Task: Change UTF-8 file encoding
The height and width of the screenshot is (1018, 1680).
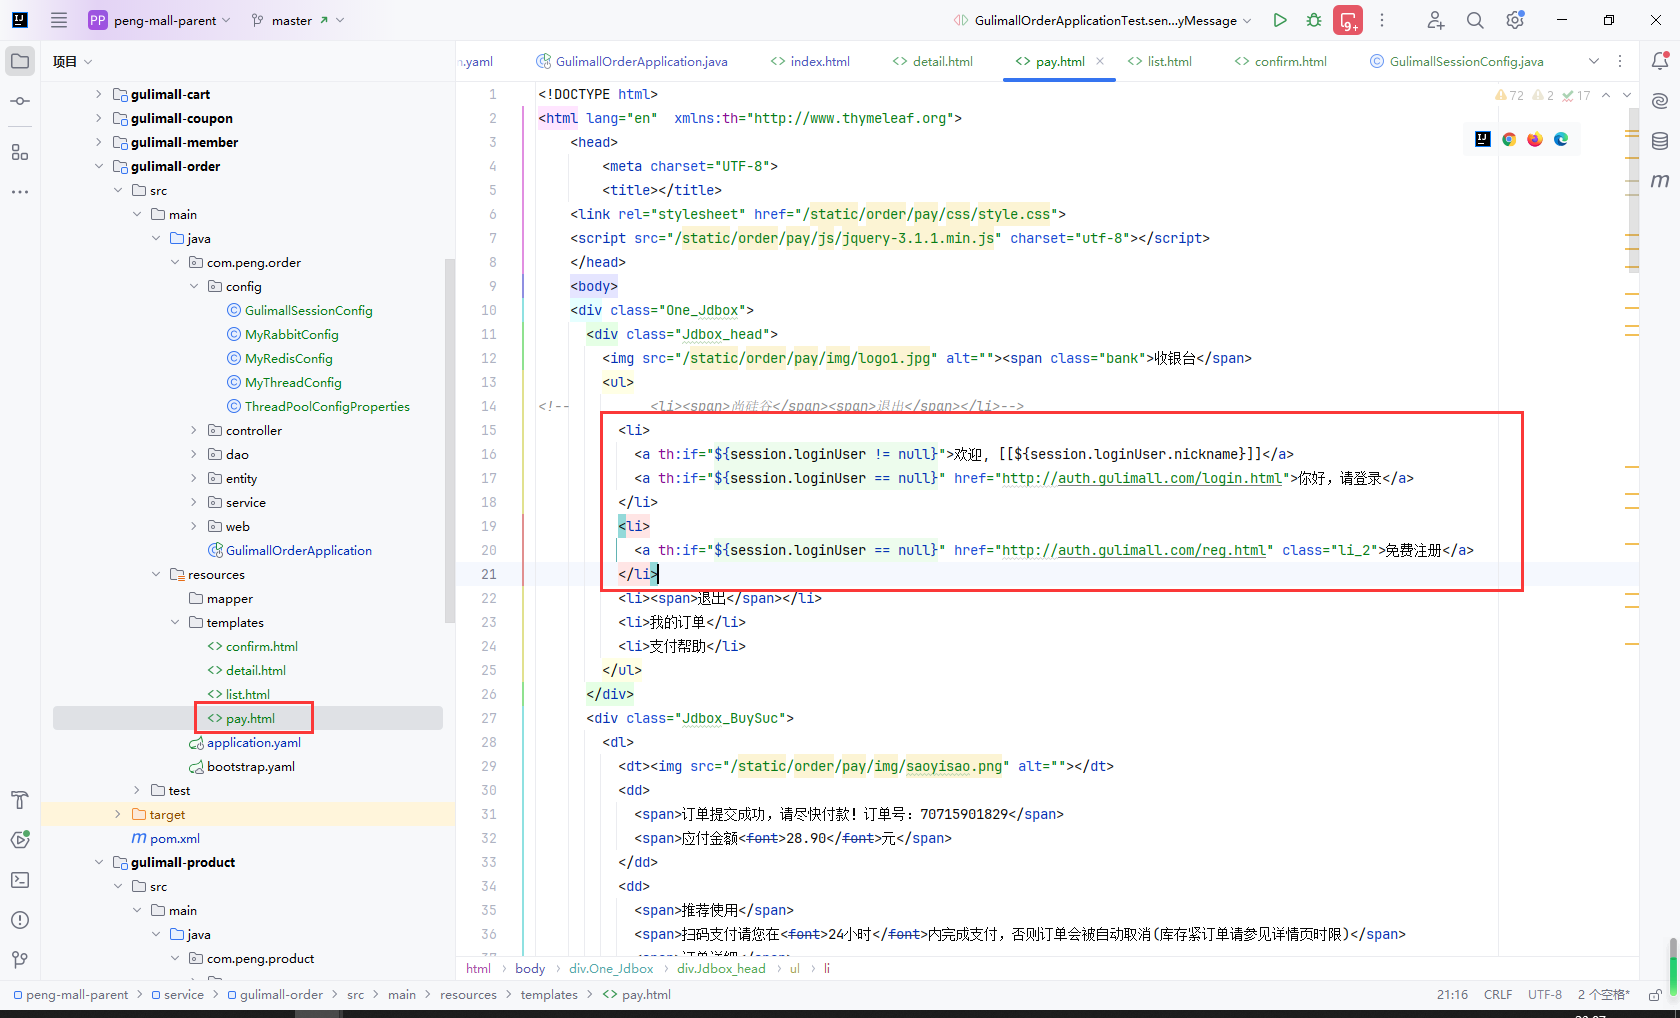Action: (1545, 995)
